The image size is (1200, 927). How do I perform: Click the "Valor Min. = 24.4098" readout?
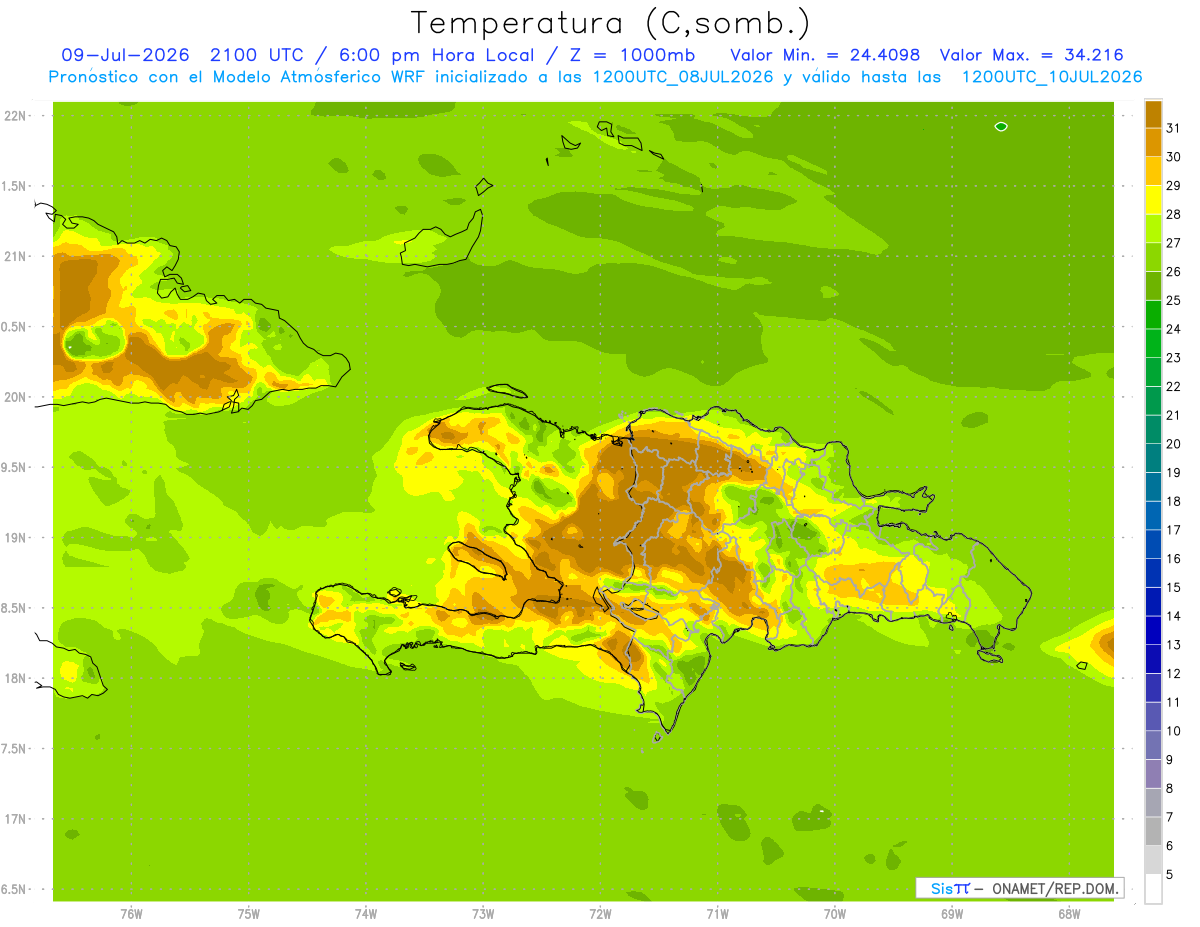click(x=825, y=55)
